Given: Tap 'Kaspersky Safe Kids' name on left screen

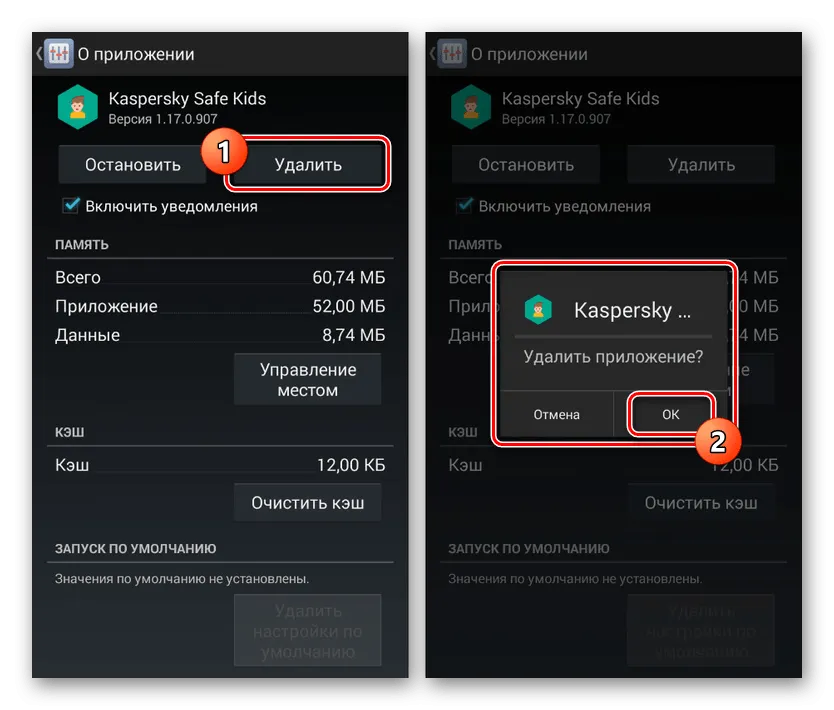Looking at the screenshot, I should click(187, 98).
